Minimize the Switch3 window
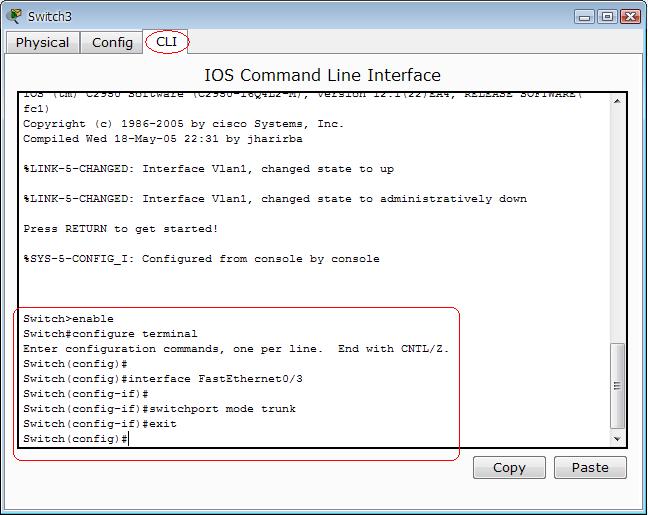 pyautogui.click(x=584, y=17)
